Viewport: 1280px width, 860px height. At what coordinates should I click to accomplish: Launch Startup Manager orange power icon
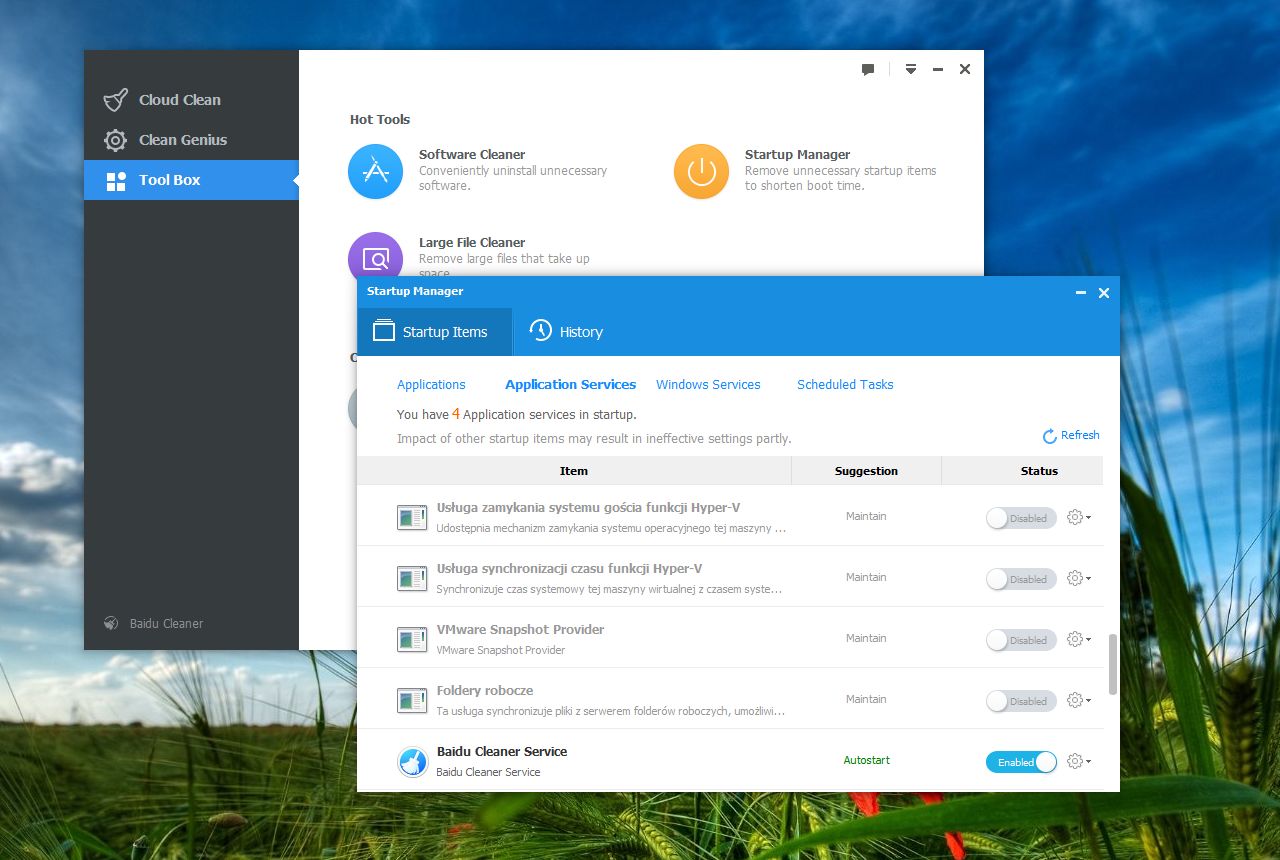701,171
